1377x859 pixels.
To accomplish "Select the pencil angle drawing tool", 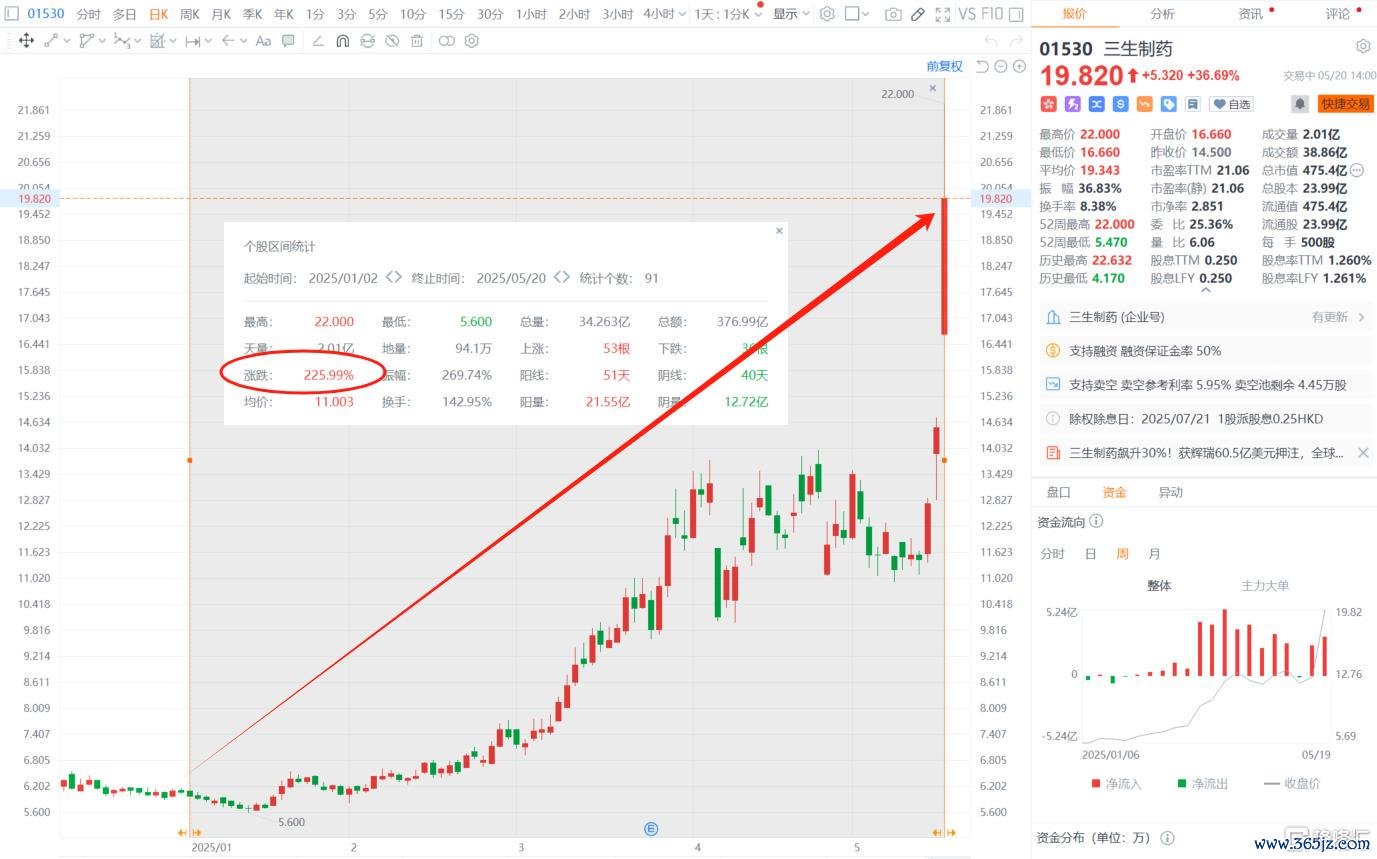I will click(318, 41).
